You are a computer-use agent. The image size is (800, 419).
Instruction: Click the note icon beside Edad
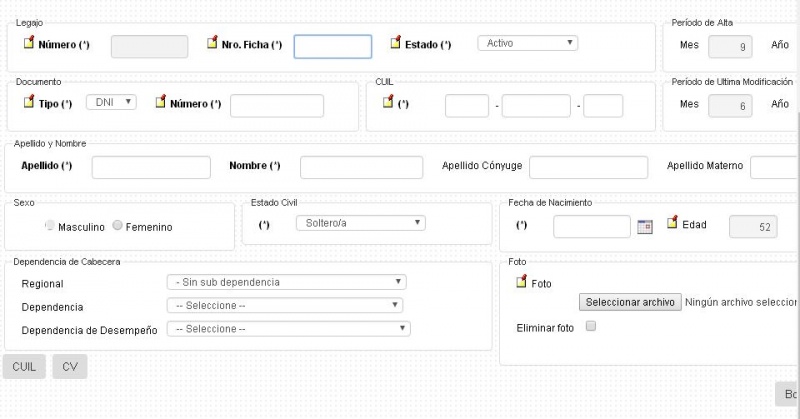tap(672, 223)
